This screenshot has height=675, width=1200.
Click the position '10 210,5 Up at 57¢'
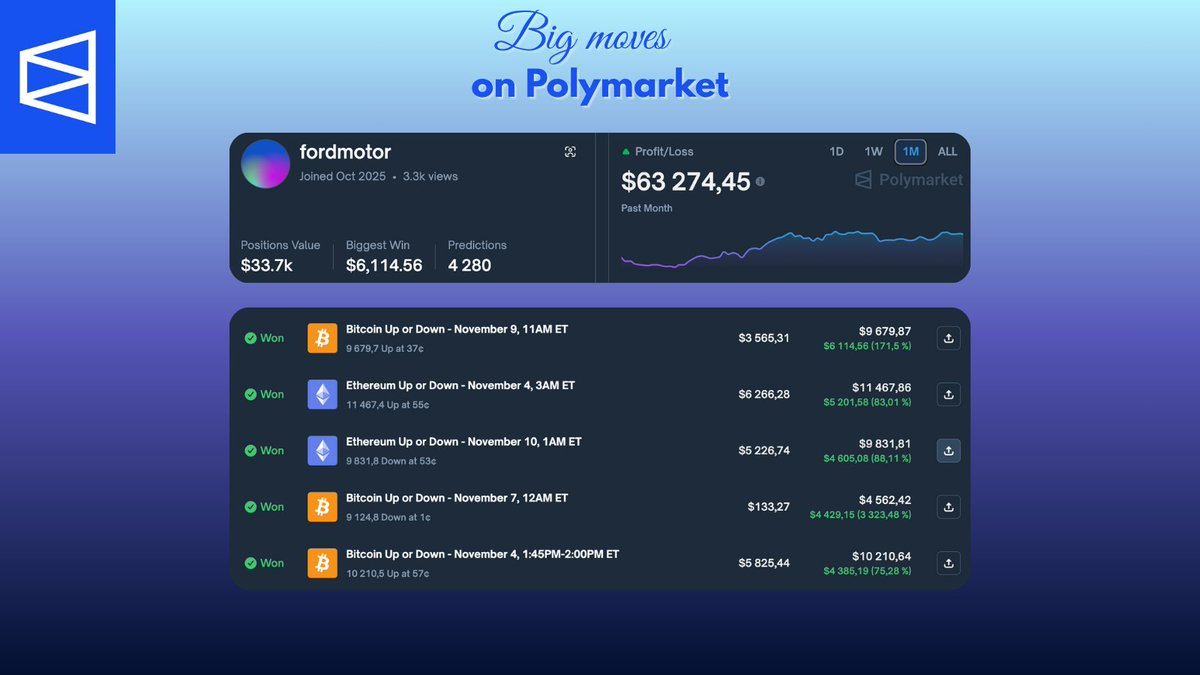click(x=388, y=574)
